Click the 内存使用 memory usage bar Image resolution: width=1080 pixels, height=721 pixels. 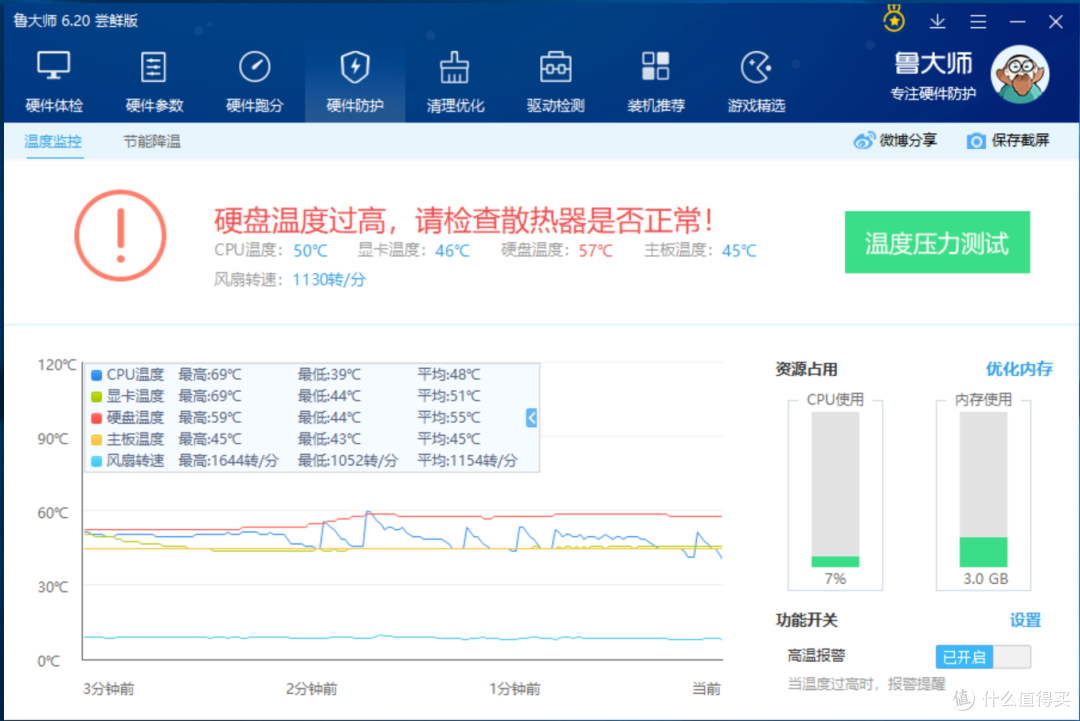point(983,490)
